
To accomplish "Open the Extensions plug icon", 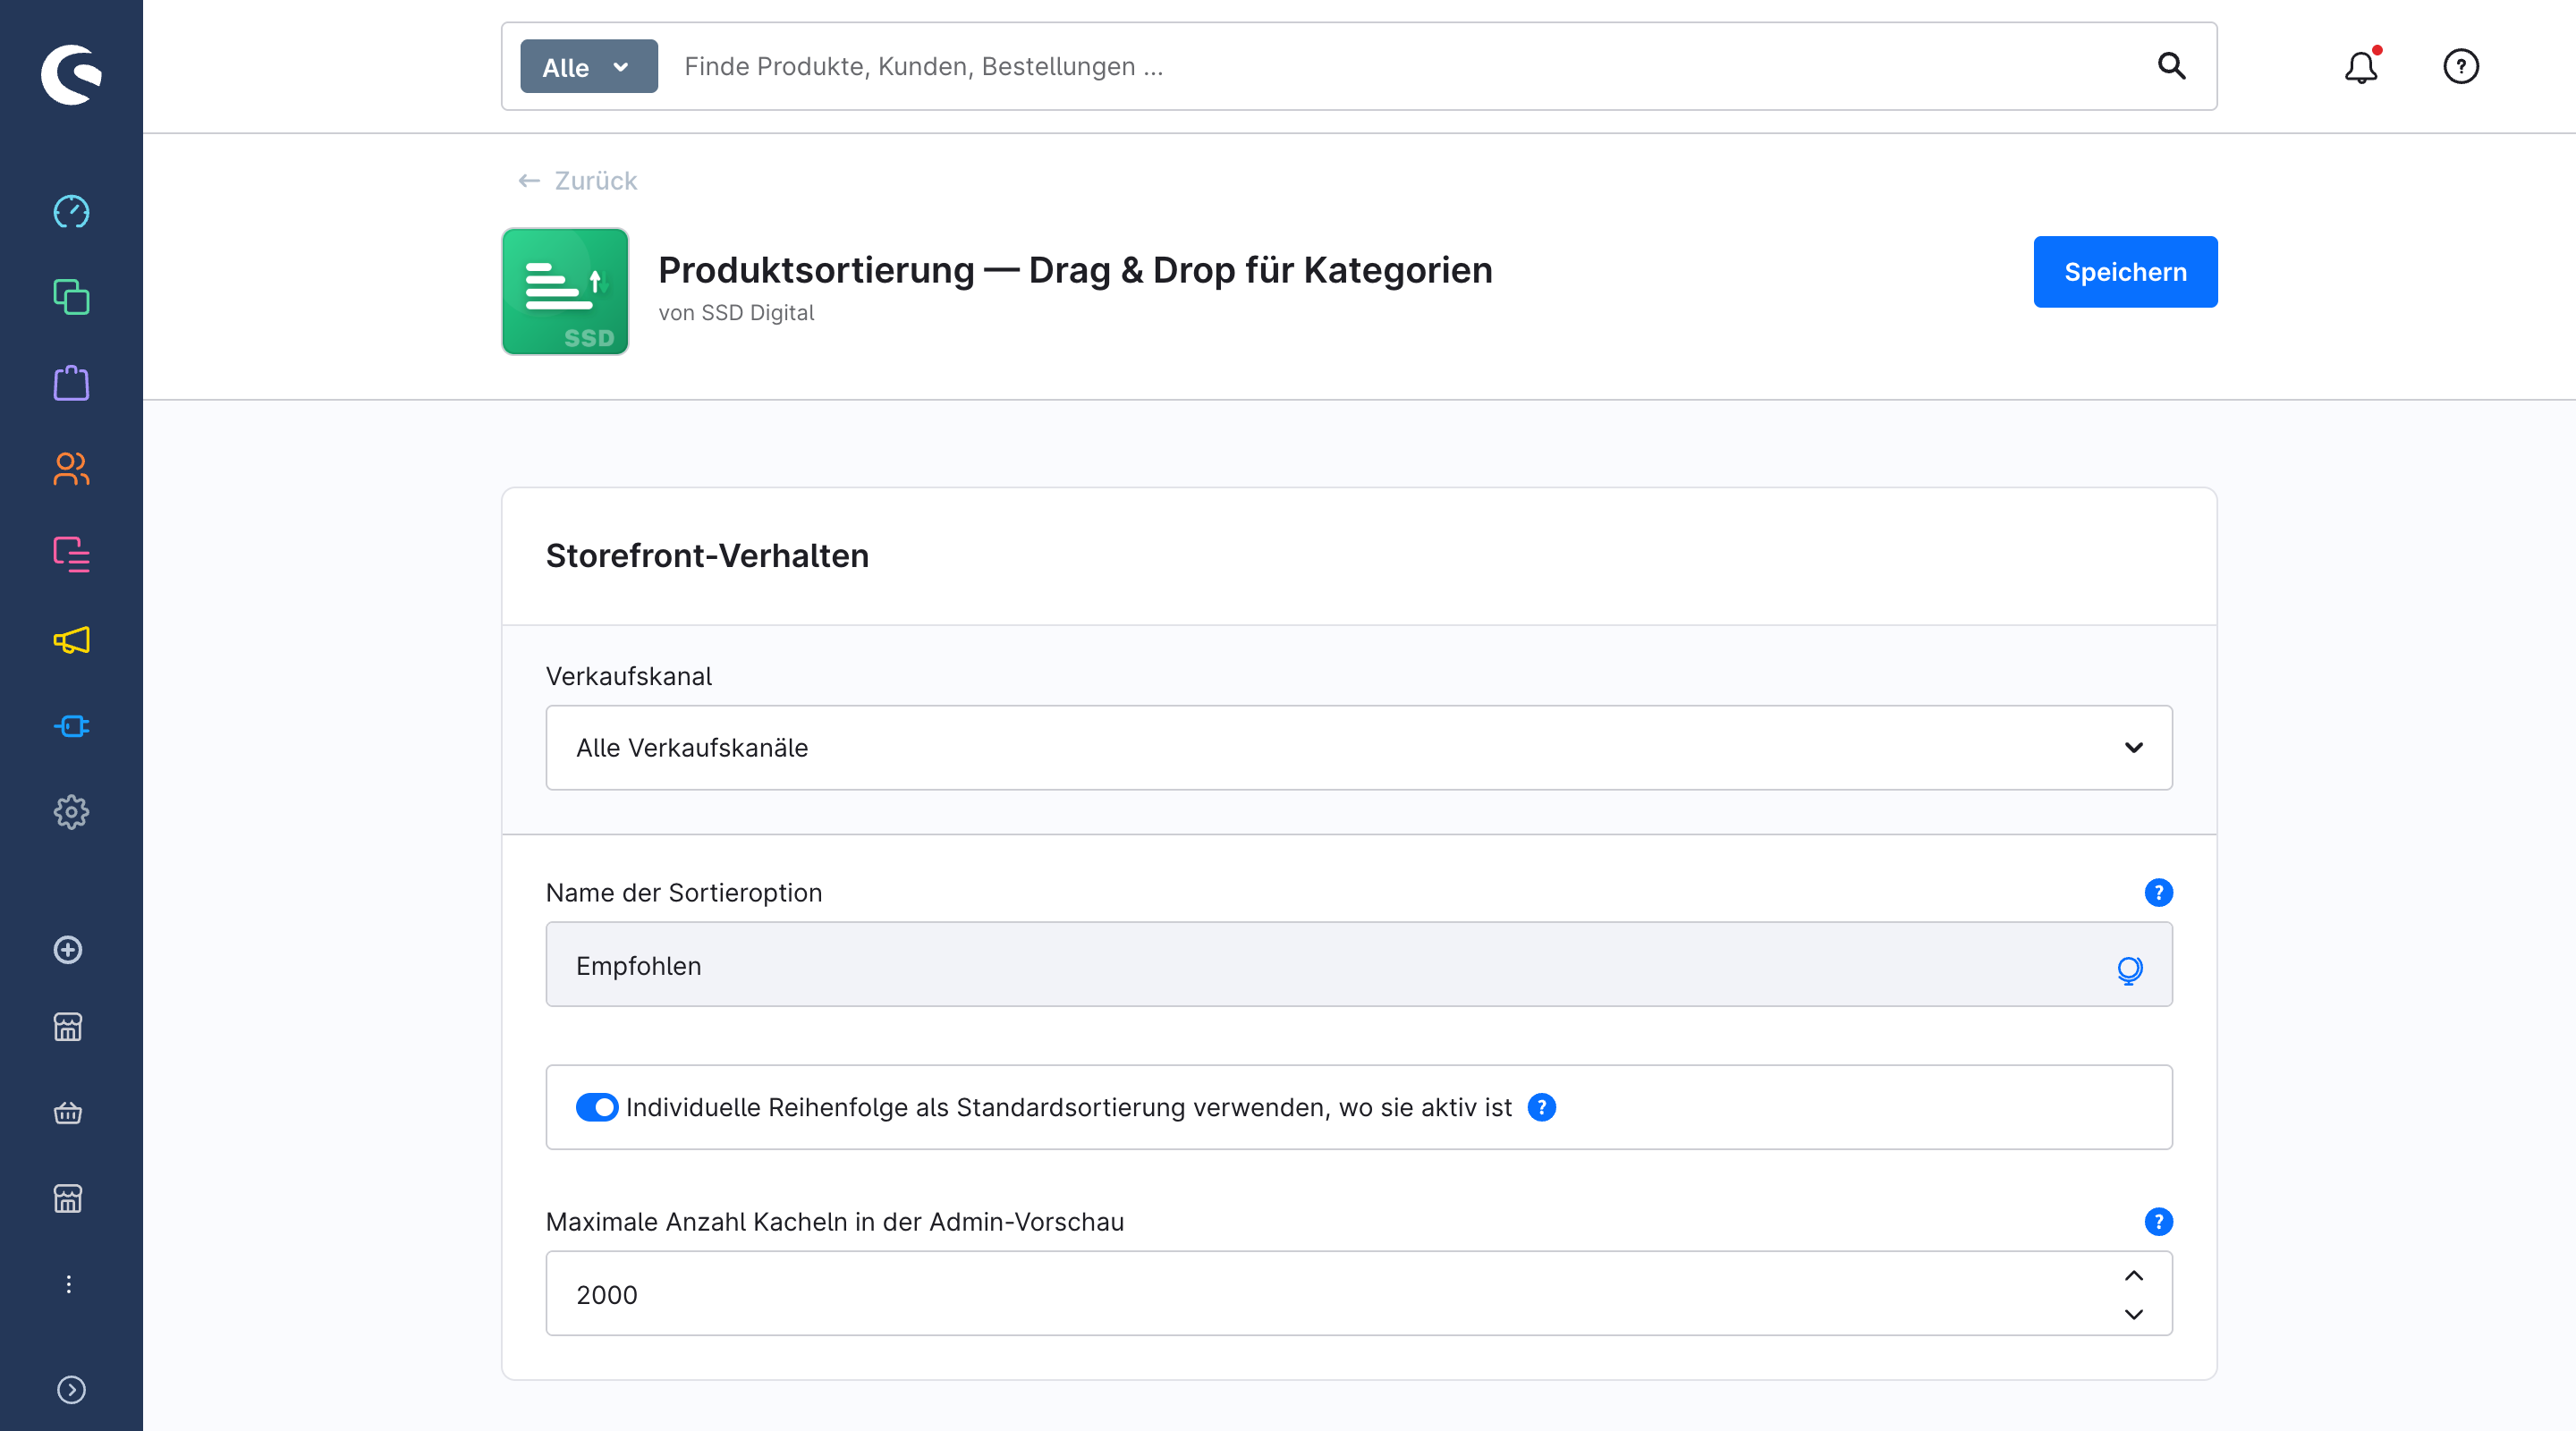I will point(71,726).
